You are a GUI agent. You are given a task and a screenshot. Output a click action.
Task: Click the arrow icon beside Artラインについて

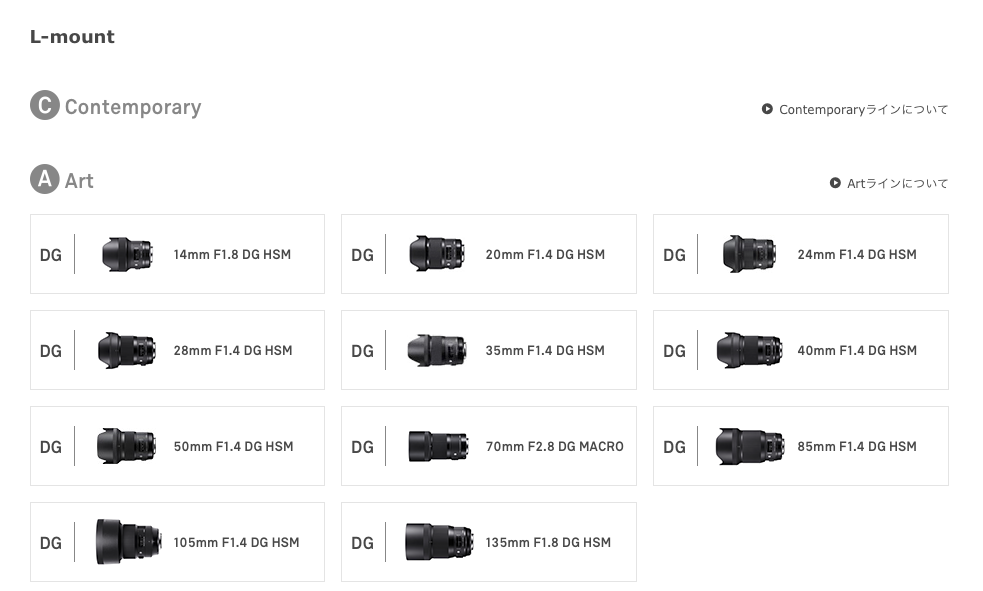(835, 183)
